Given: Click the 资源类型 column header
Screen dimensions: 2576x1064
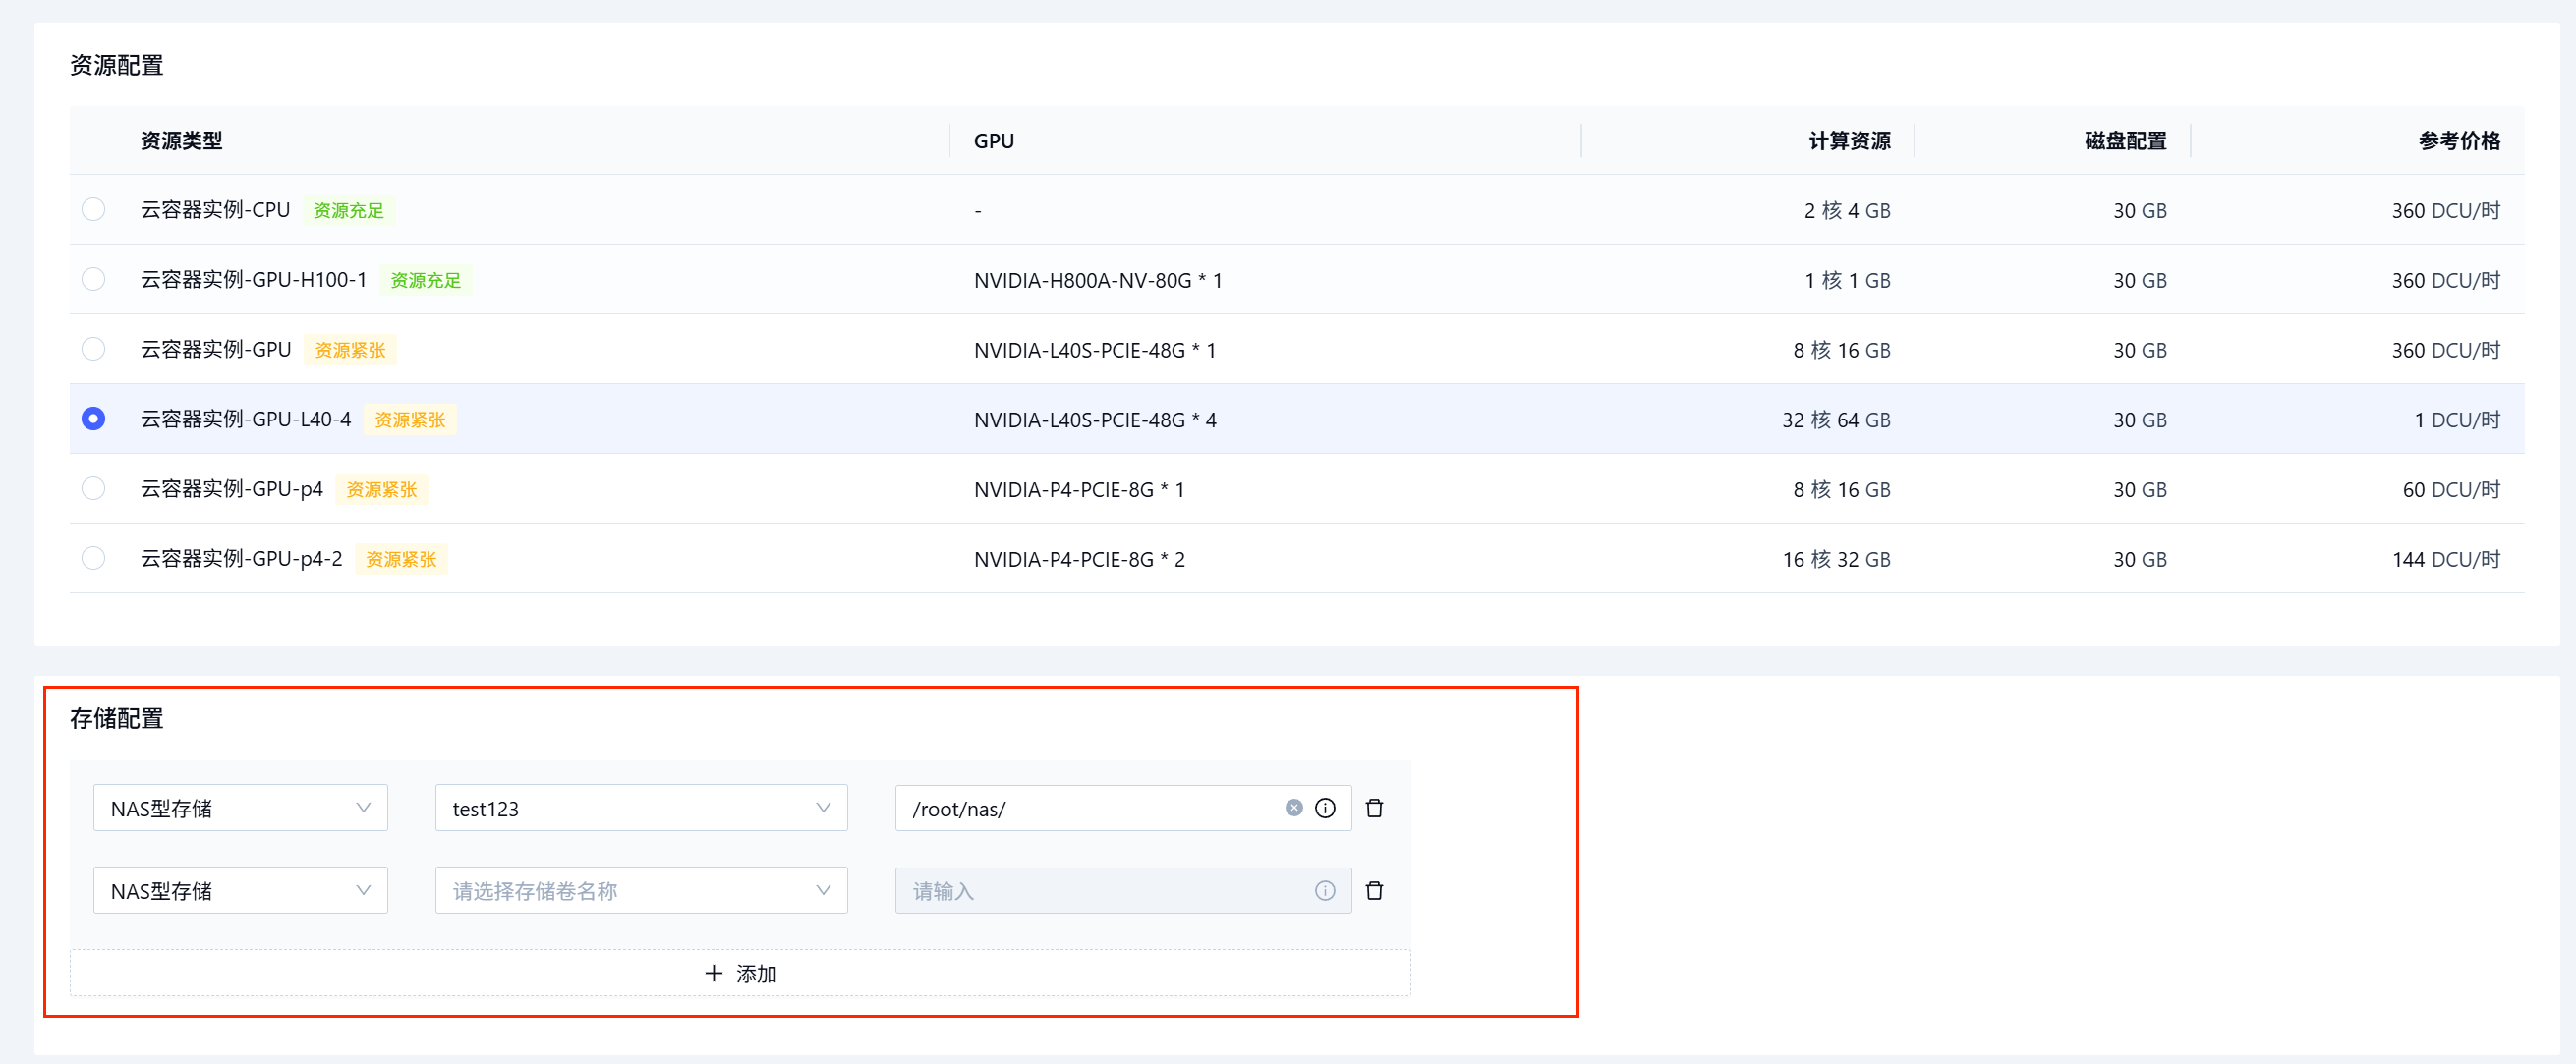Looking at the screenshot, I should [x=181, y=141].
